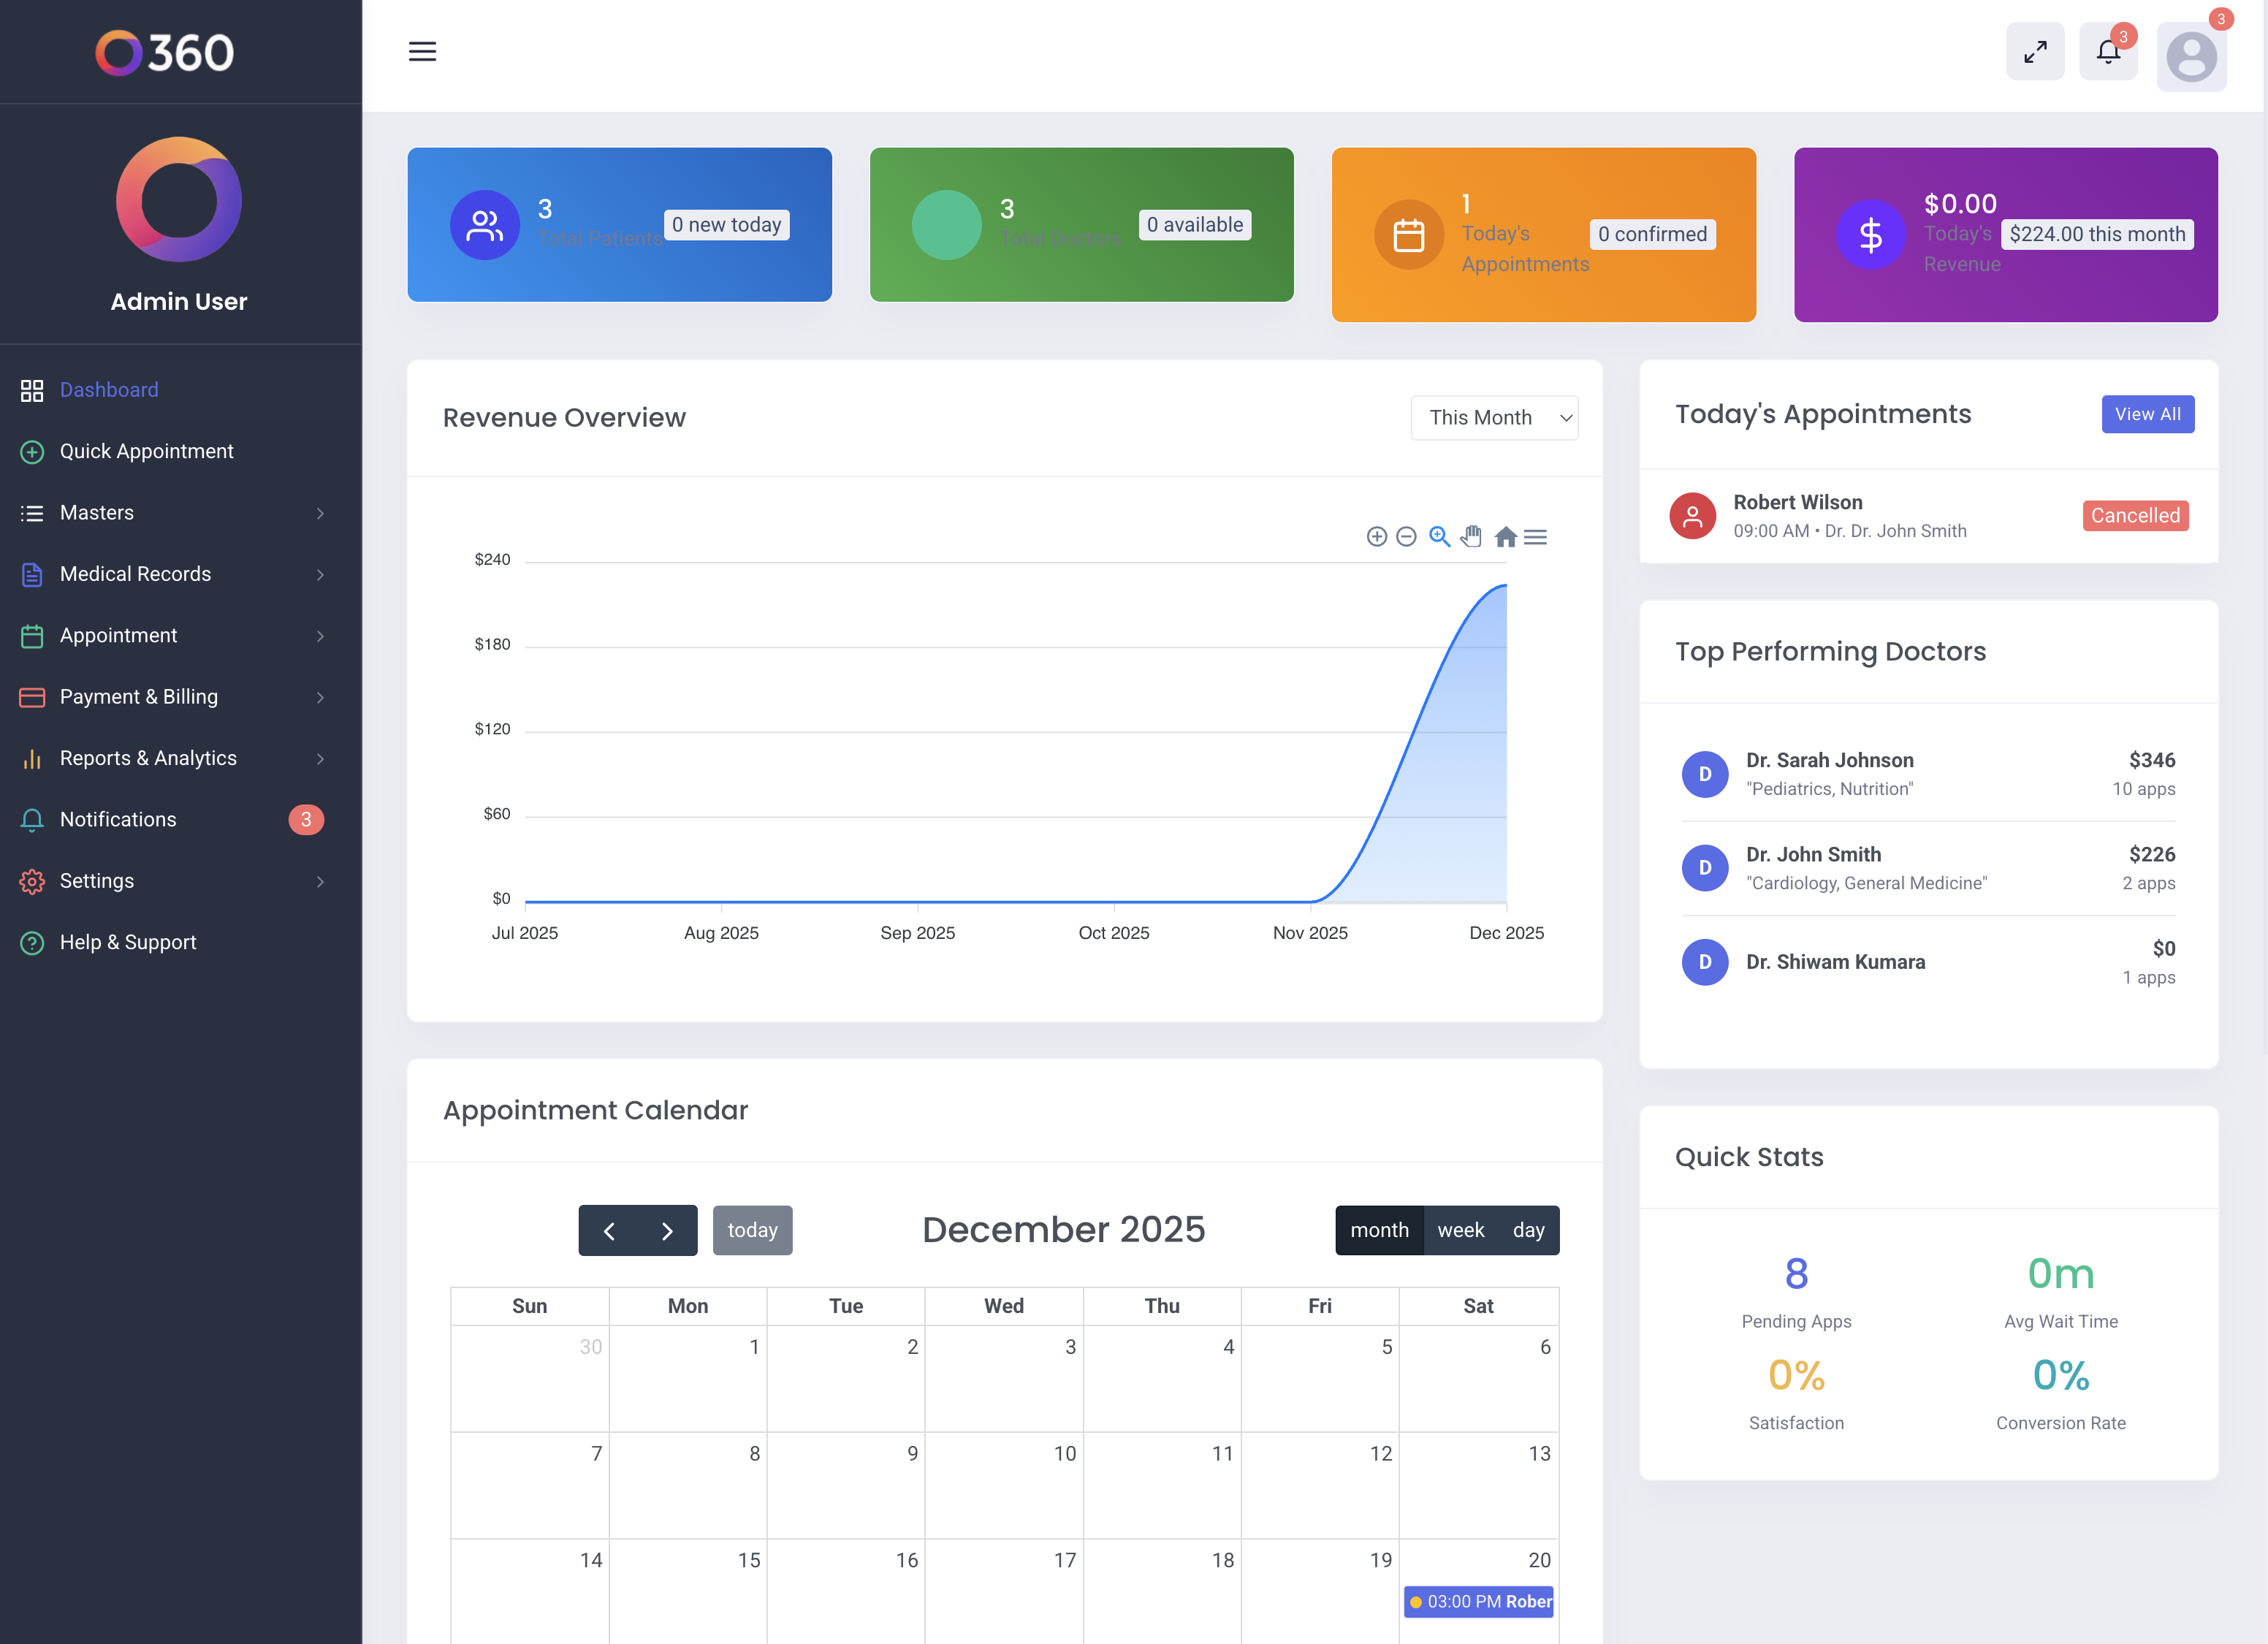
Task: Switch calendar to week view
Action: point(1460,1230)
